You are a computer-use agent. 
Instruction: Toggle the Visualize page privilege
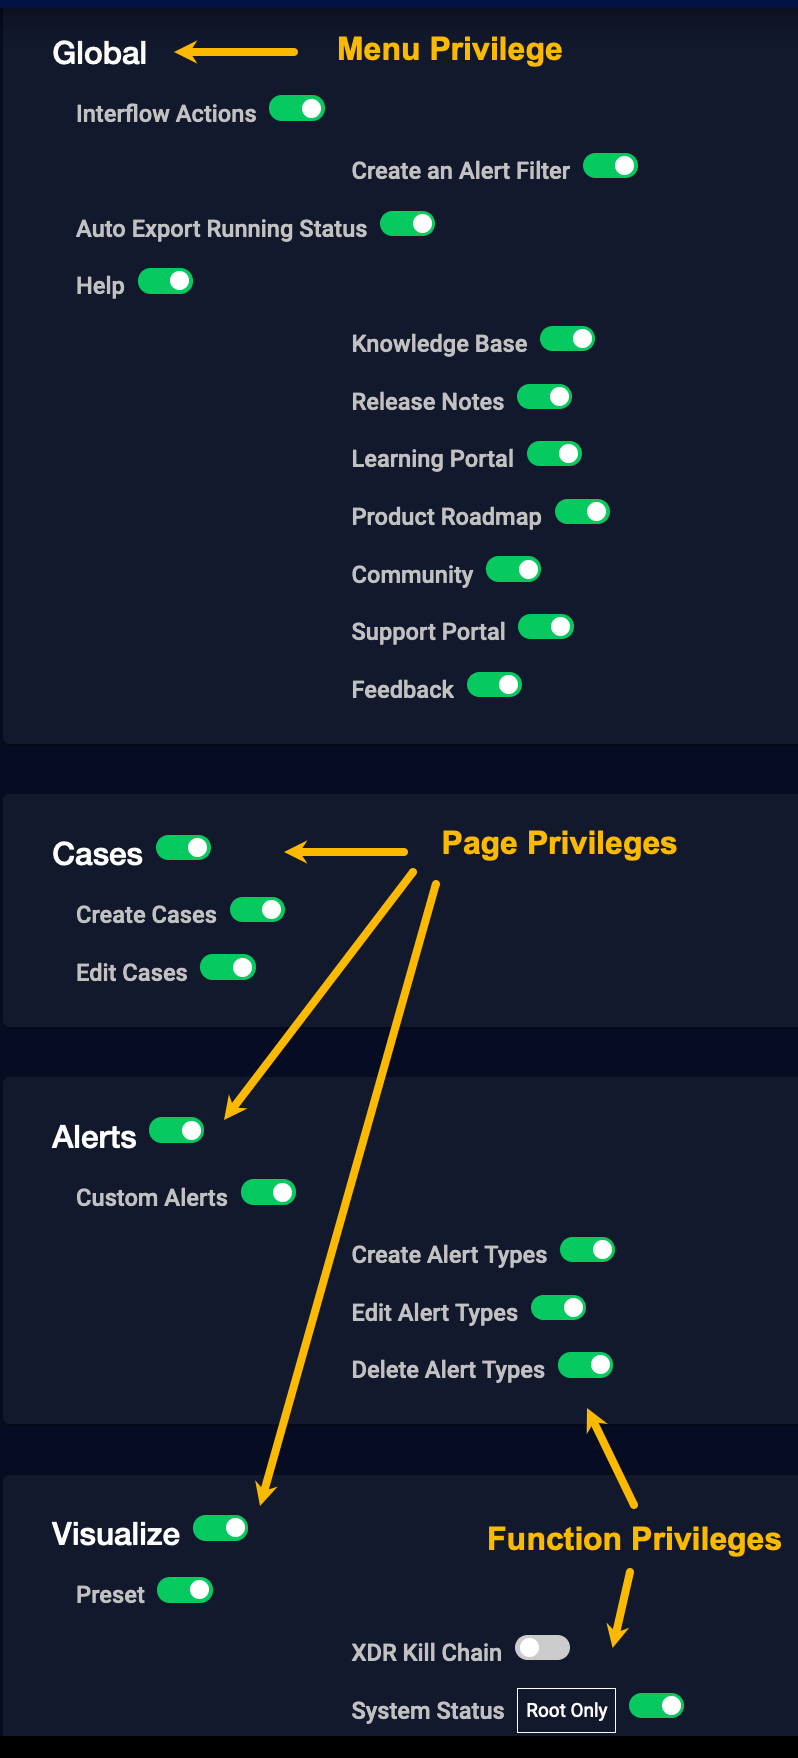click(220, 1528)
